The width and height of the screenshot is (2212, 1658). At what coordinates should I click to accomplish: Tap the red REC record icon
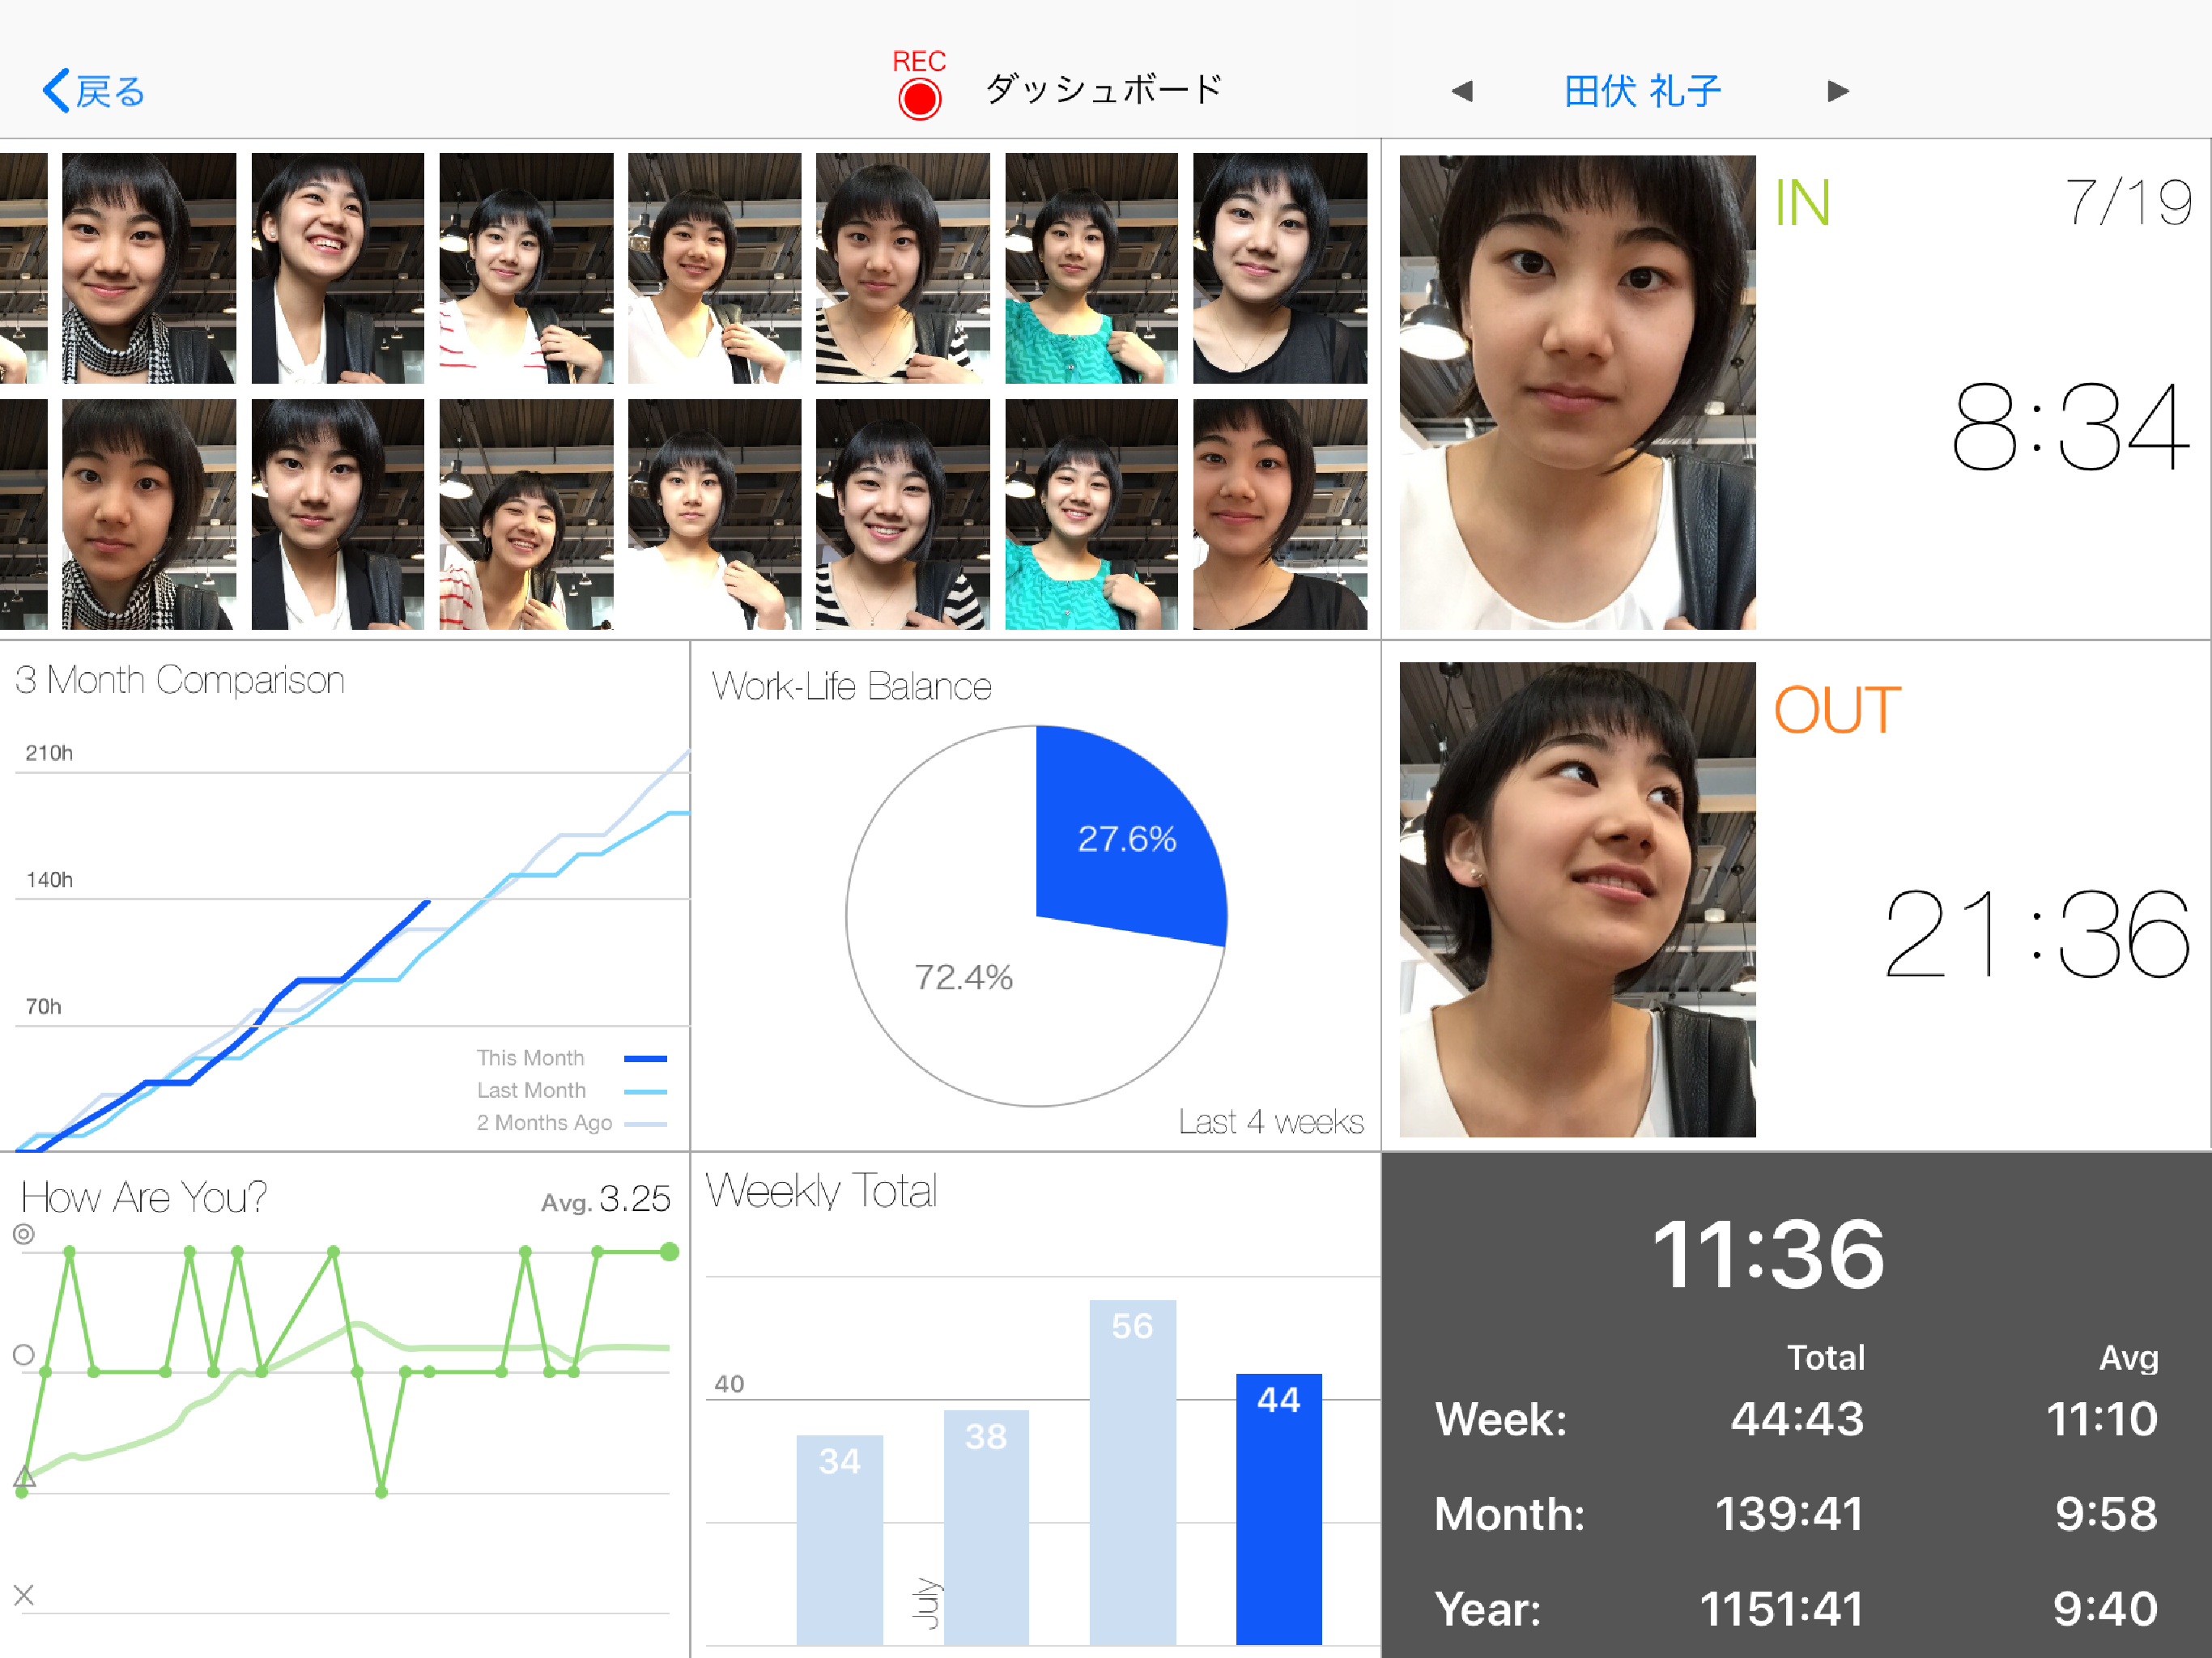pyautogui.click(x=919, y=100)
